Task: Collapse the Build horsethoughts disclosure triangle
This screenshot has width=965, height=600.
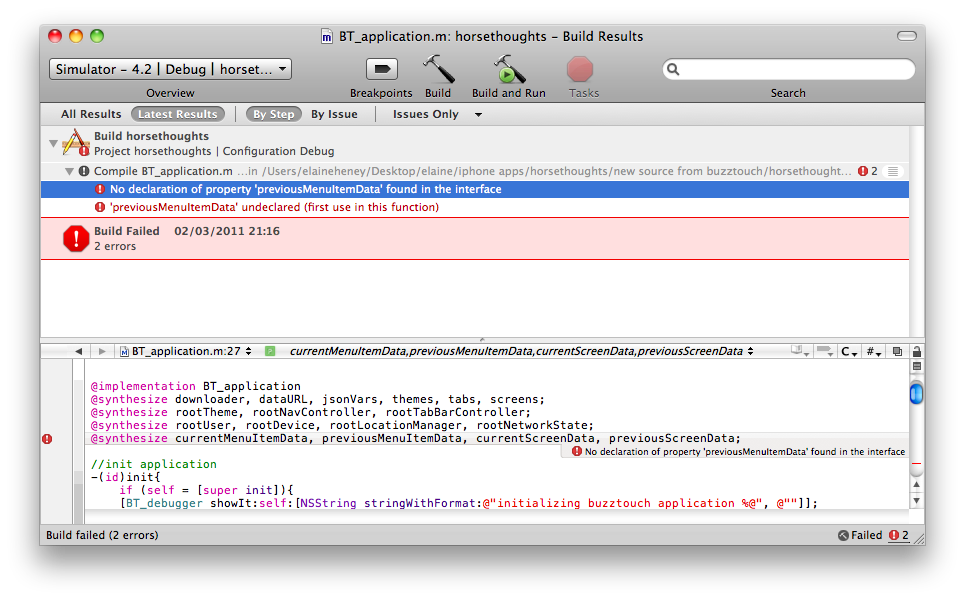Action: click(x=53, y=144)
